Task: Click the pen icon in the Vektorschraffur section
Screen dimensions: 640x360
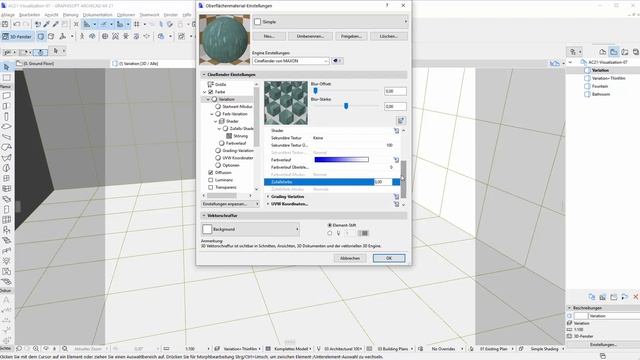Action: point(338,233)
